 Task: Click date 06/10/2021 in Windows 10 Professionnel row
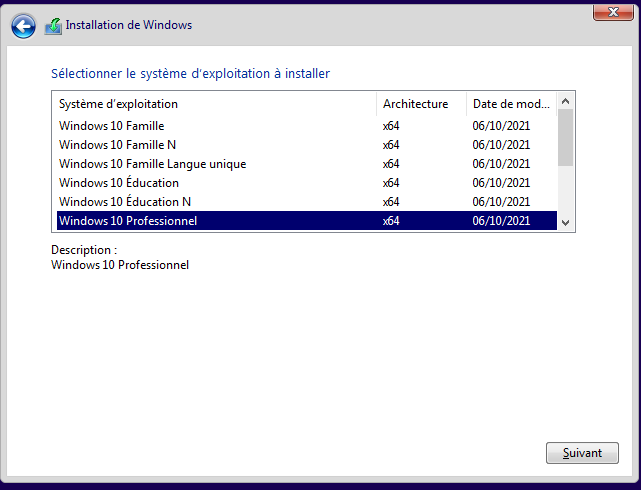501,221
